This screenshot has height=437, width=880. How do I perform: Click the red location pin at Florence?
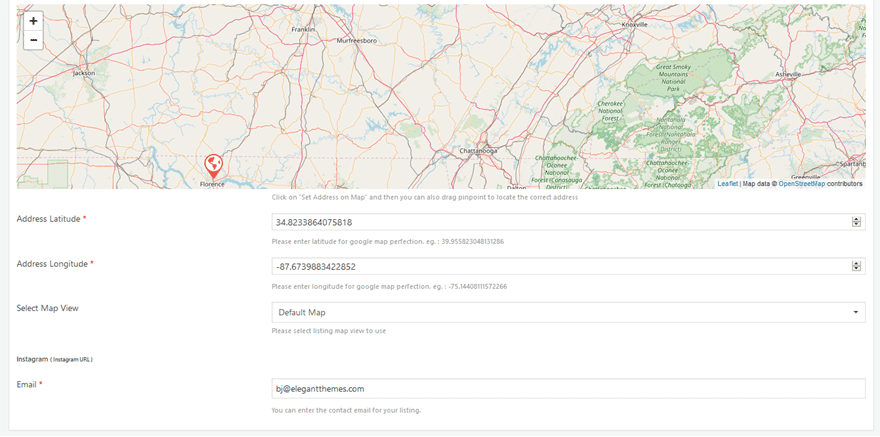click(213, 166)
